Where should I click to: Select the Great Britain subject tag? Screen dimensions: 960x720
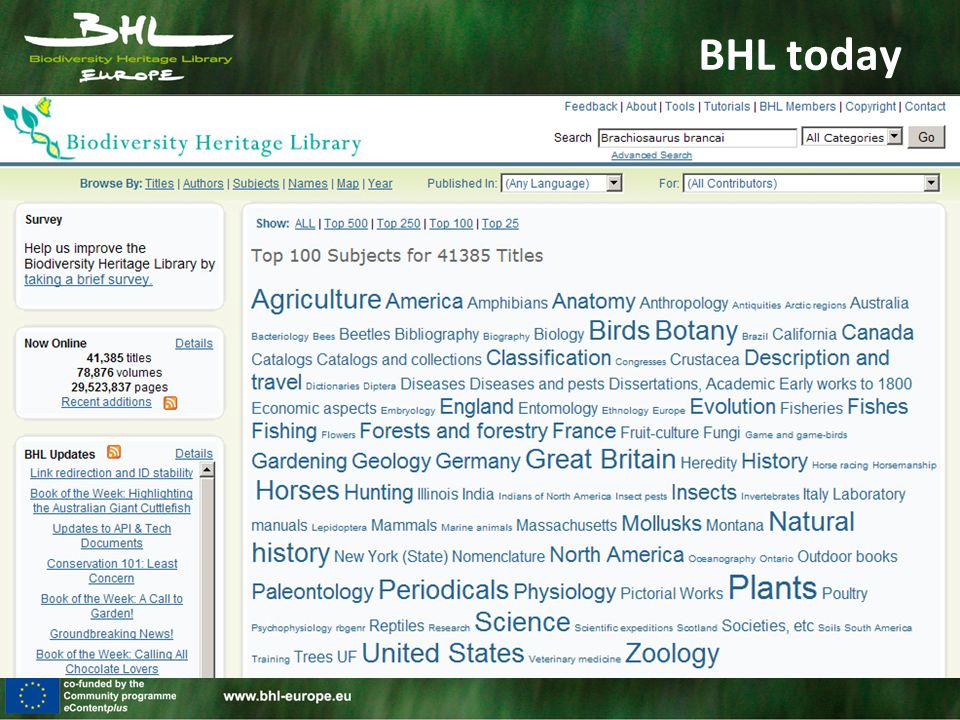tap(600, 459)
